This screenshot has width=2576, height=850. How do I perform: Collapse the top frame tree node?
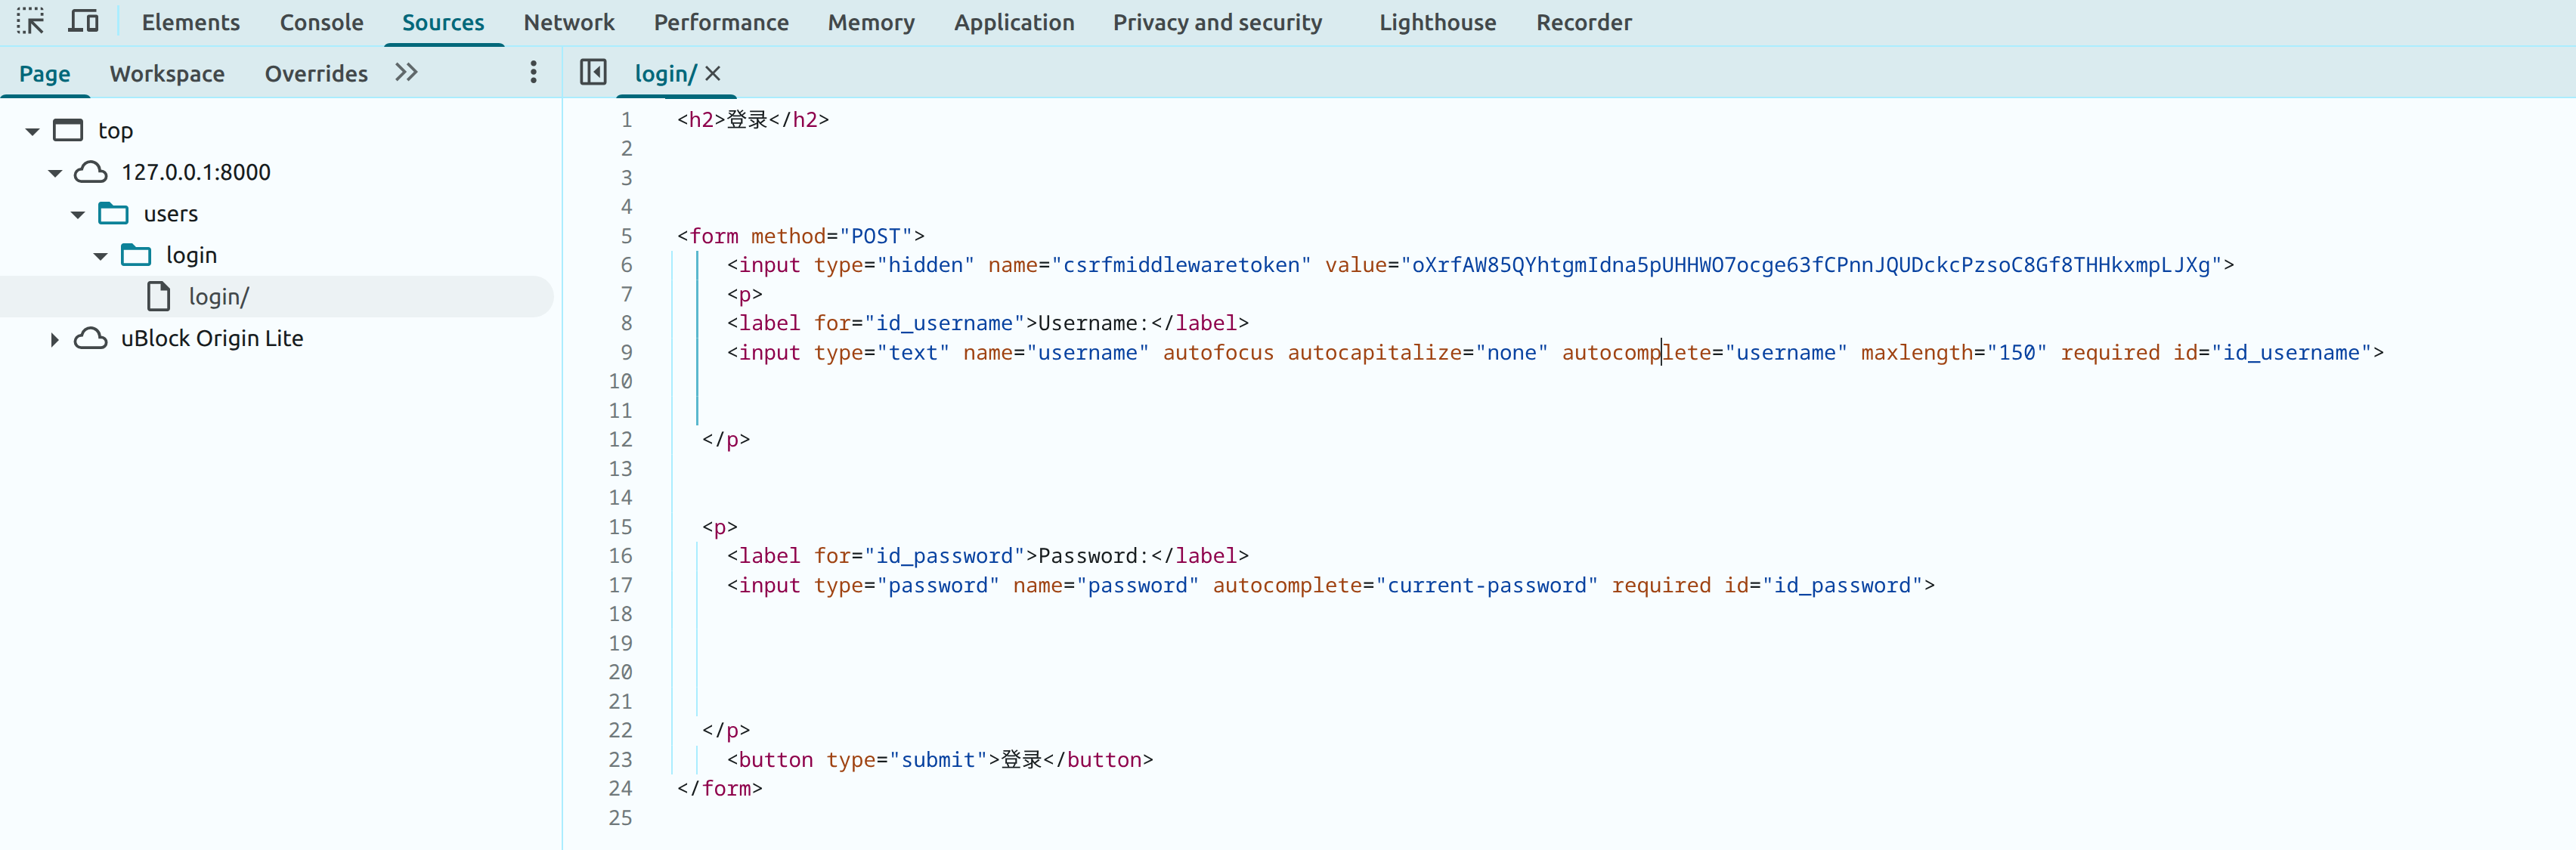tap(32, 131)
